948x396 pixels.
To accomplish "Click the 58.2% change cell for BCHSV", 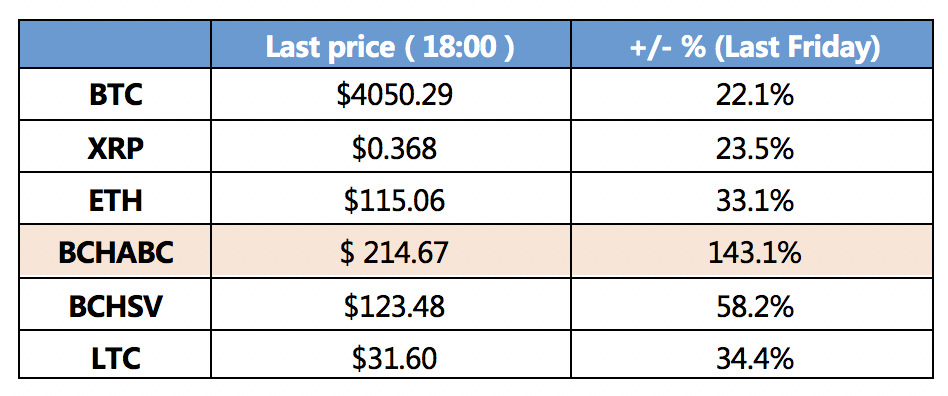I will (752, 304).
